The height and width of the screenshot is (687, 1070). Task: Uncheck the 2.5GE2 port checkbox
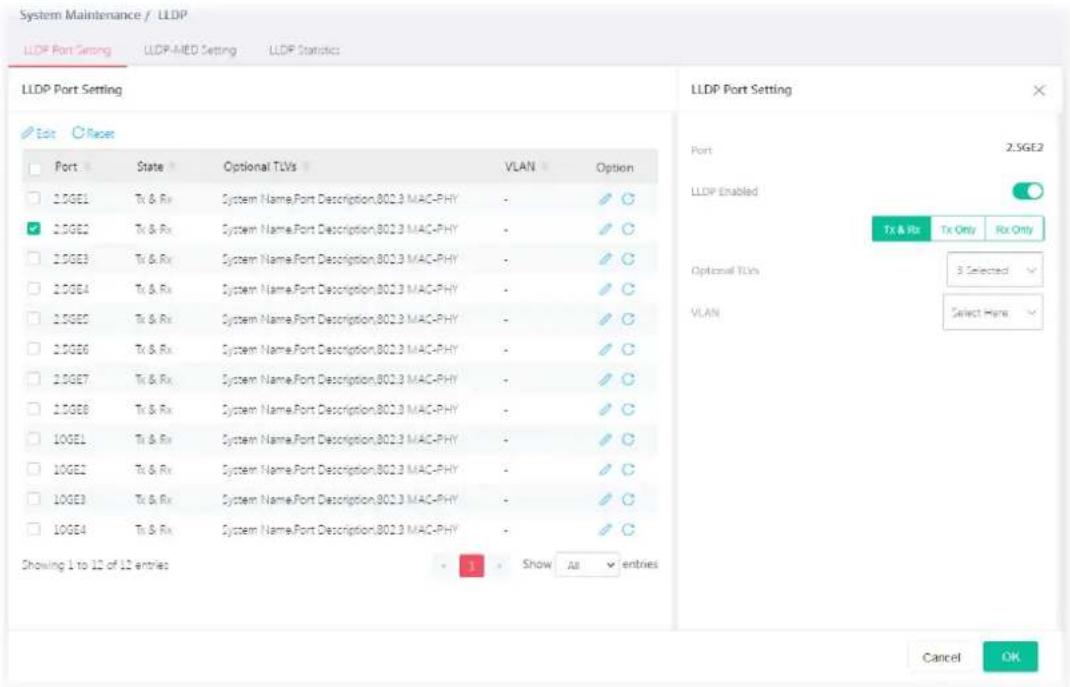click(x=33, y=229)
